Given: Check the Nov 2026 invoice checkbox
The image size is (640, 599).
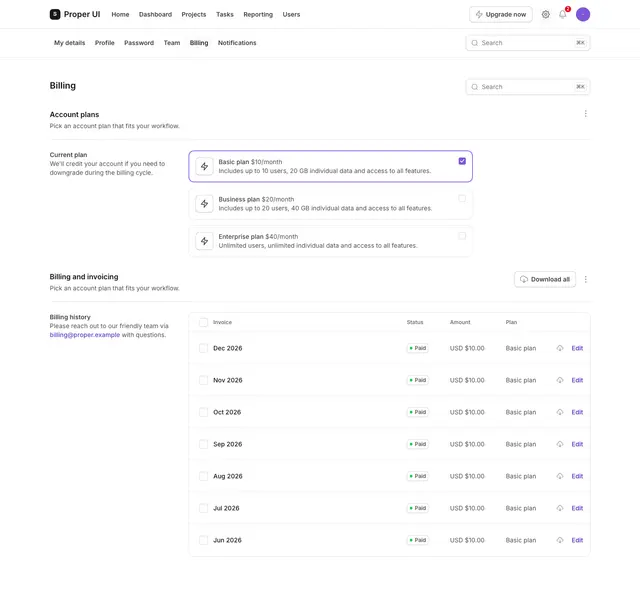Looking at the screenshot, I should click(x=203, y=380).
